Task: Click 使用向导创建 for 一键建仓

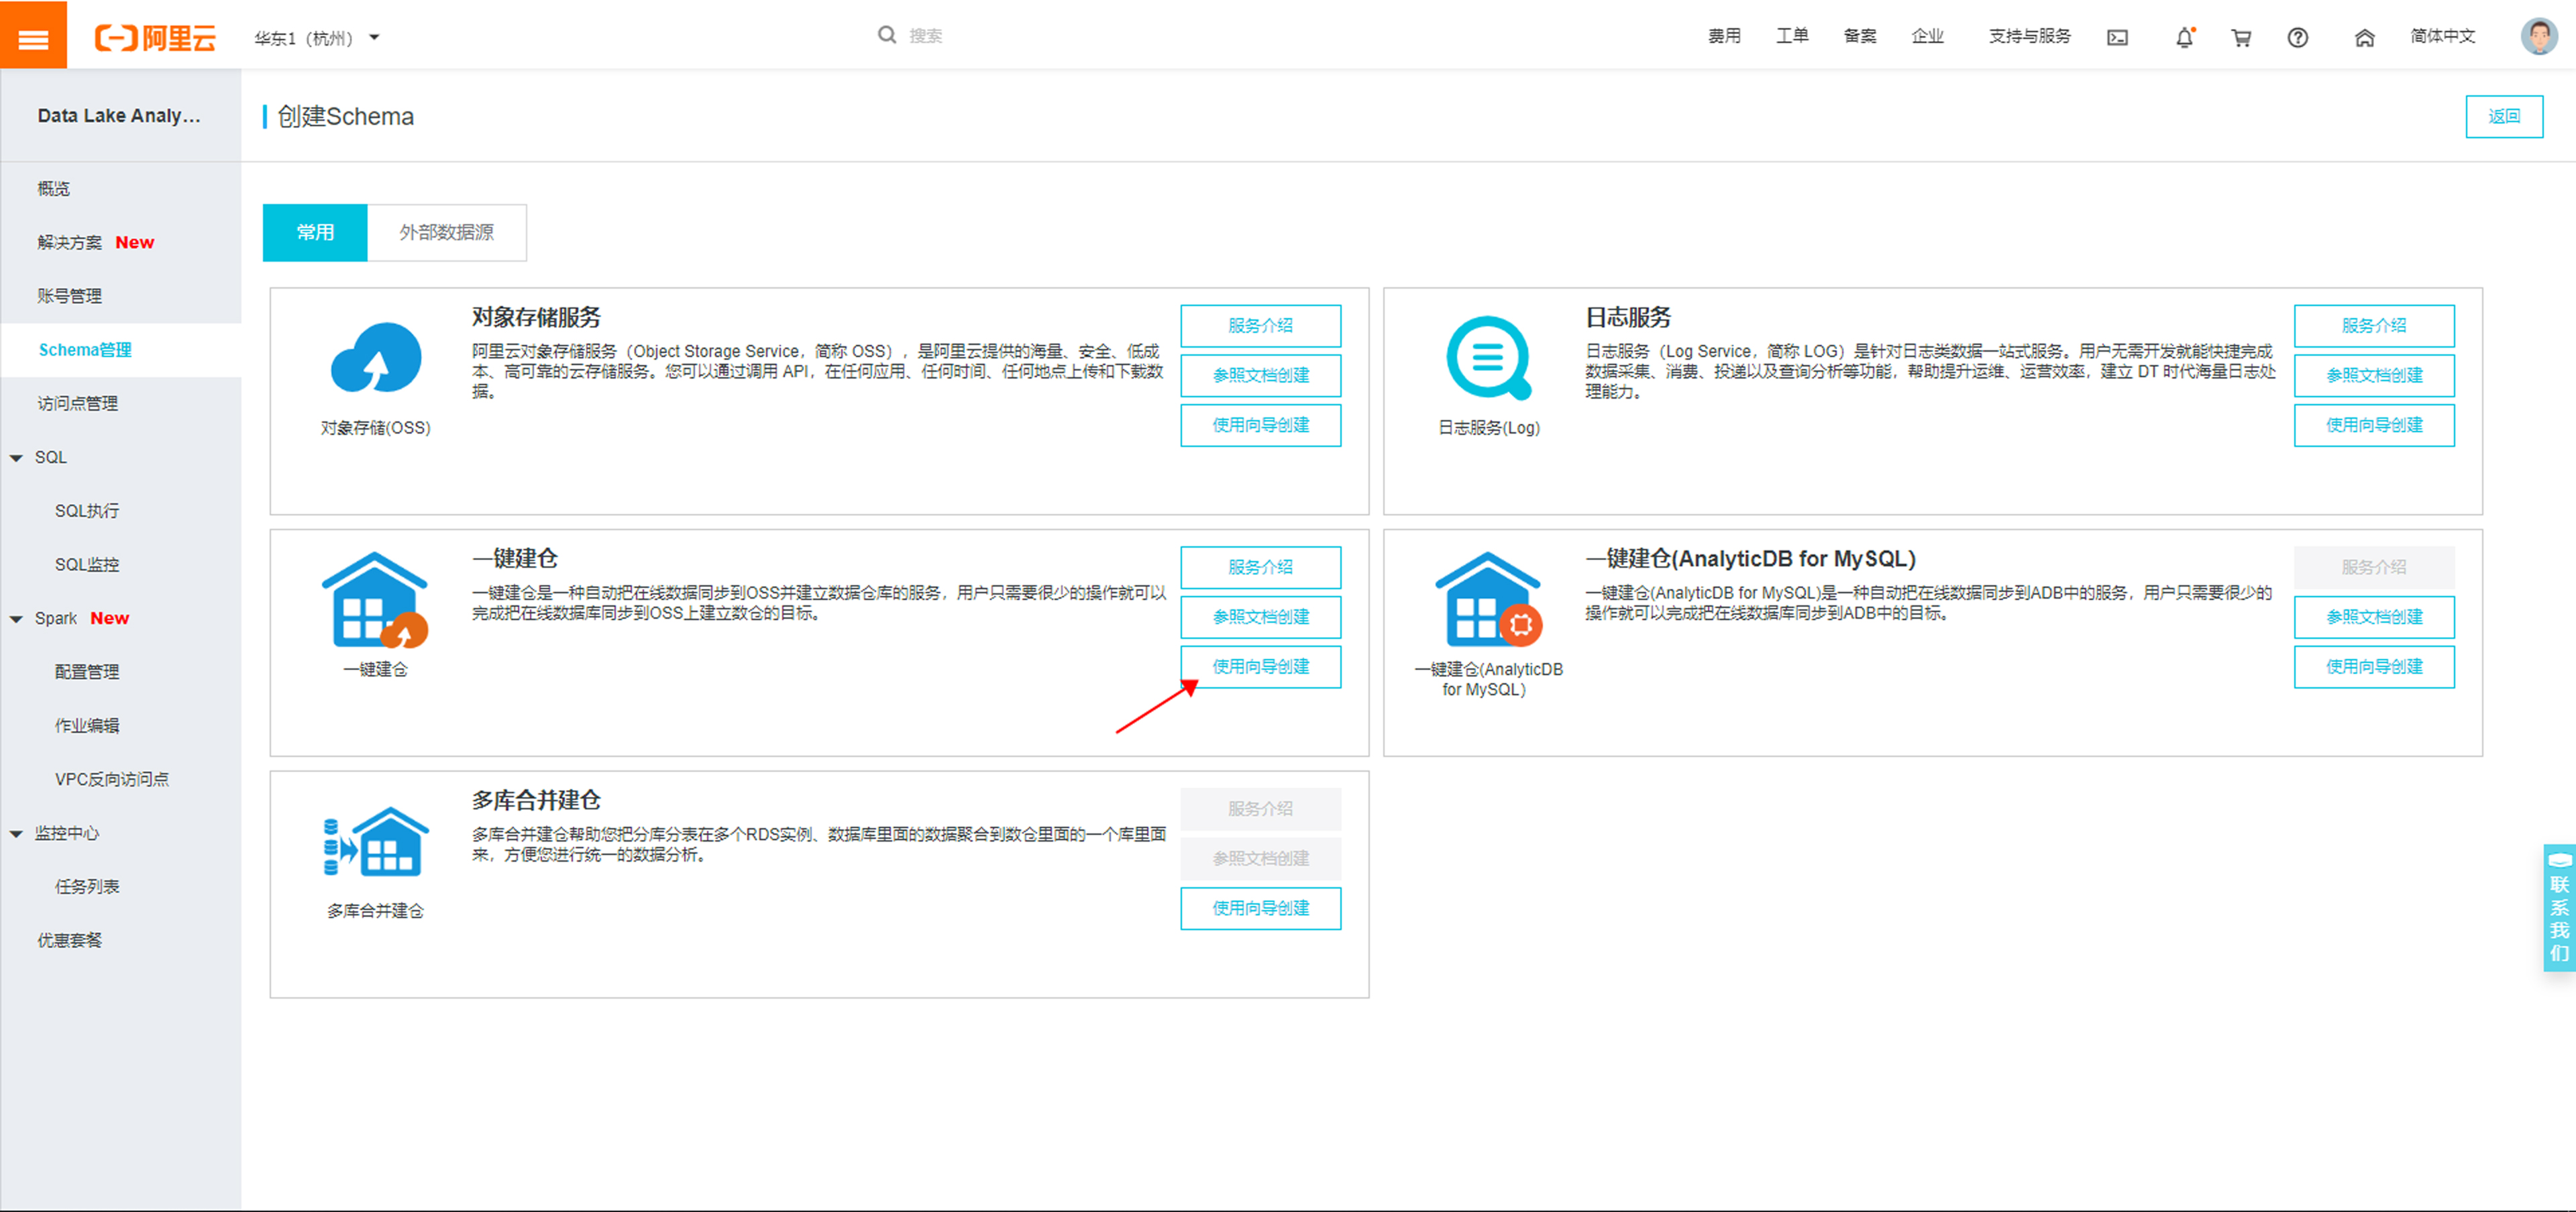Action: pos(1260,667)
